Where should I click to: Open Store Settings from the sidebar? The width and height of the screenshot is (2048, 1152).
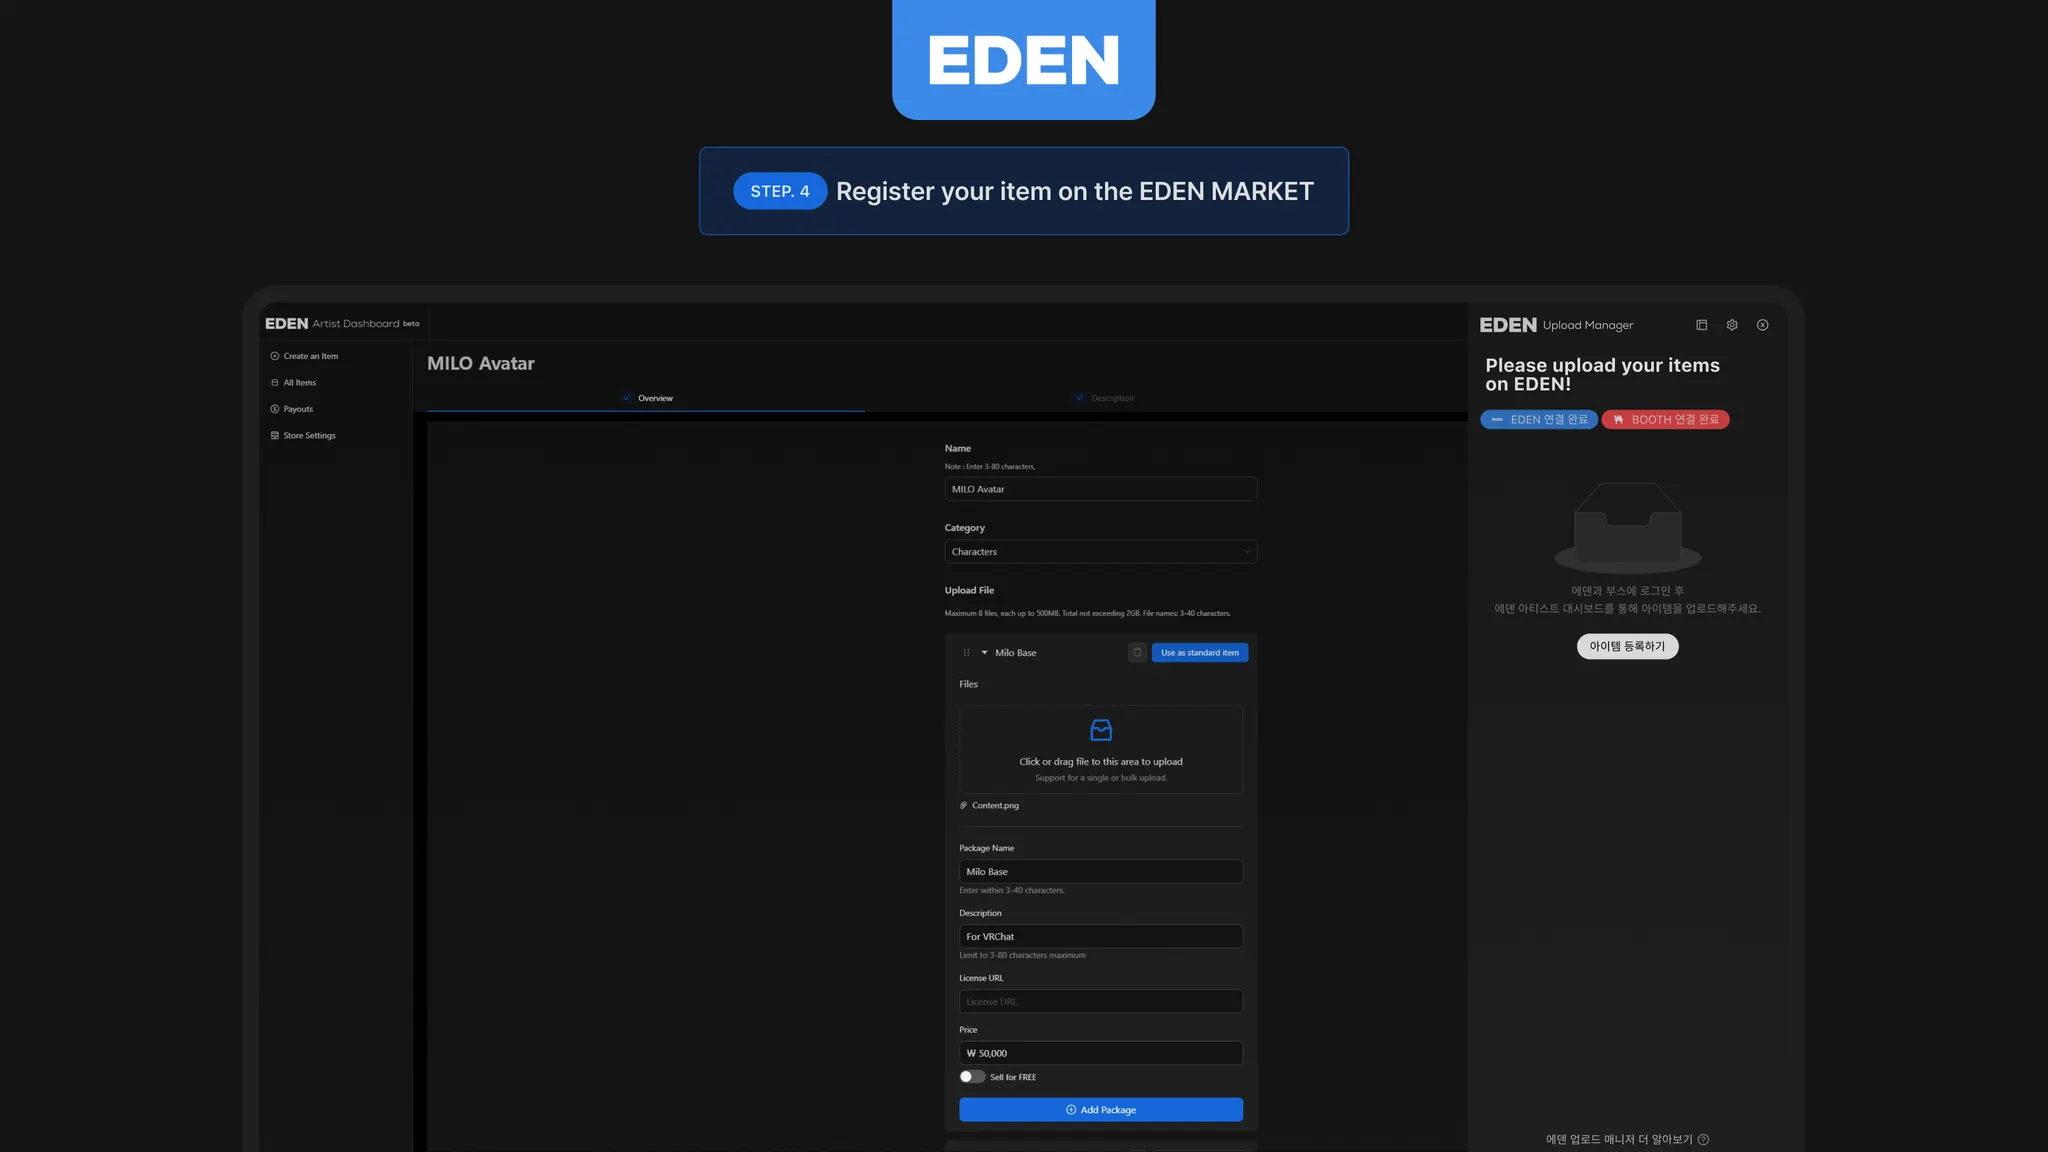[308, 436]
